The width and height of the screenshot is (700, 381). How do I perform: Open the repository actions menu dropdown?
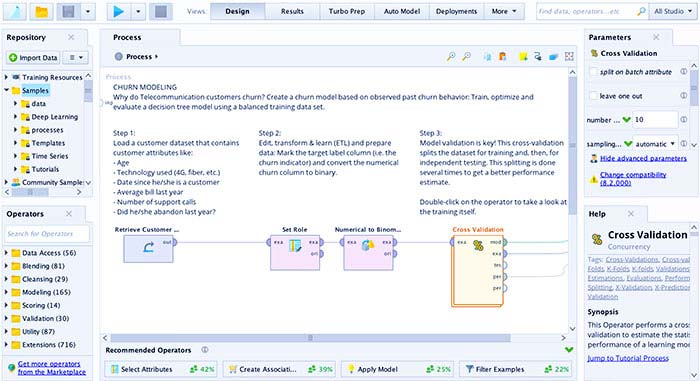point(75,58)
